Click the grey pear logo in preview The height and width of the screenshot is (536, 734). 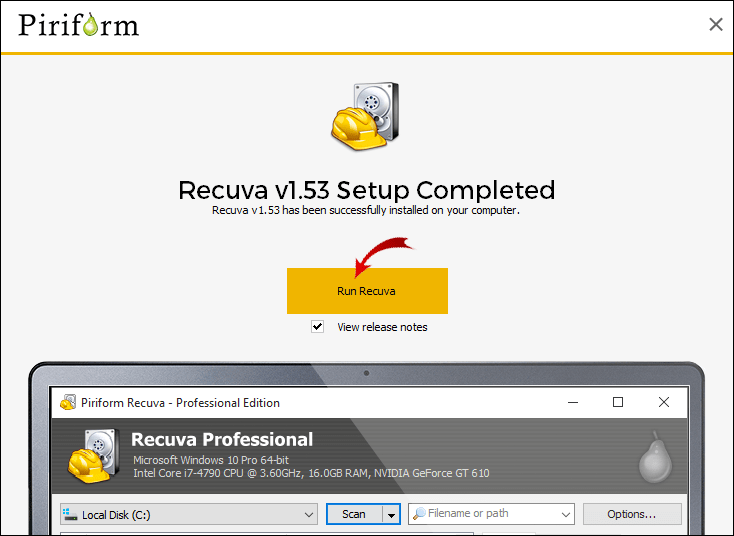655,457
